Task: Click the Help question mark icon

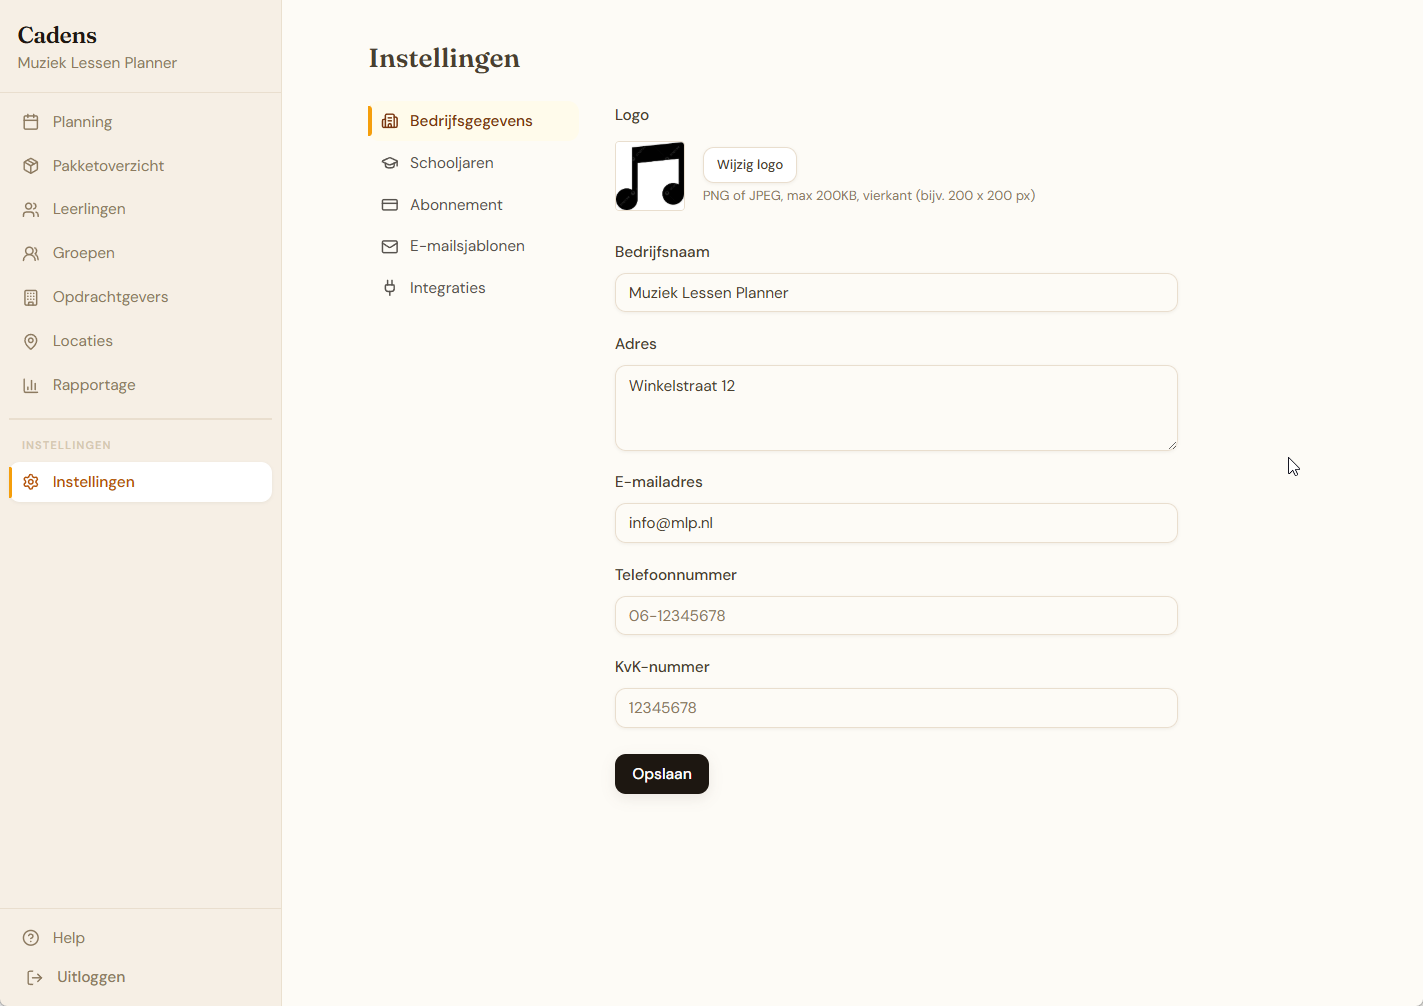Action: click(x=31, y=938)
